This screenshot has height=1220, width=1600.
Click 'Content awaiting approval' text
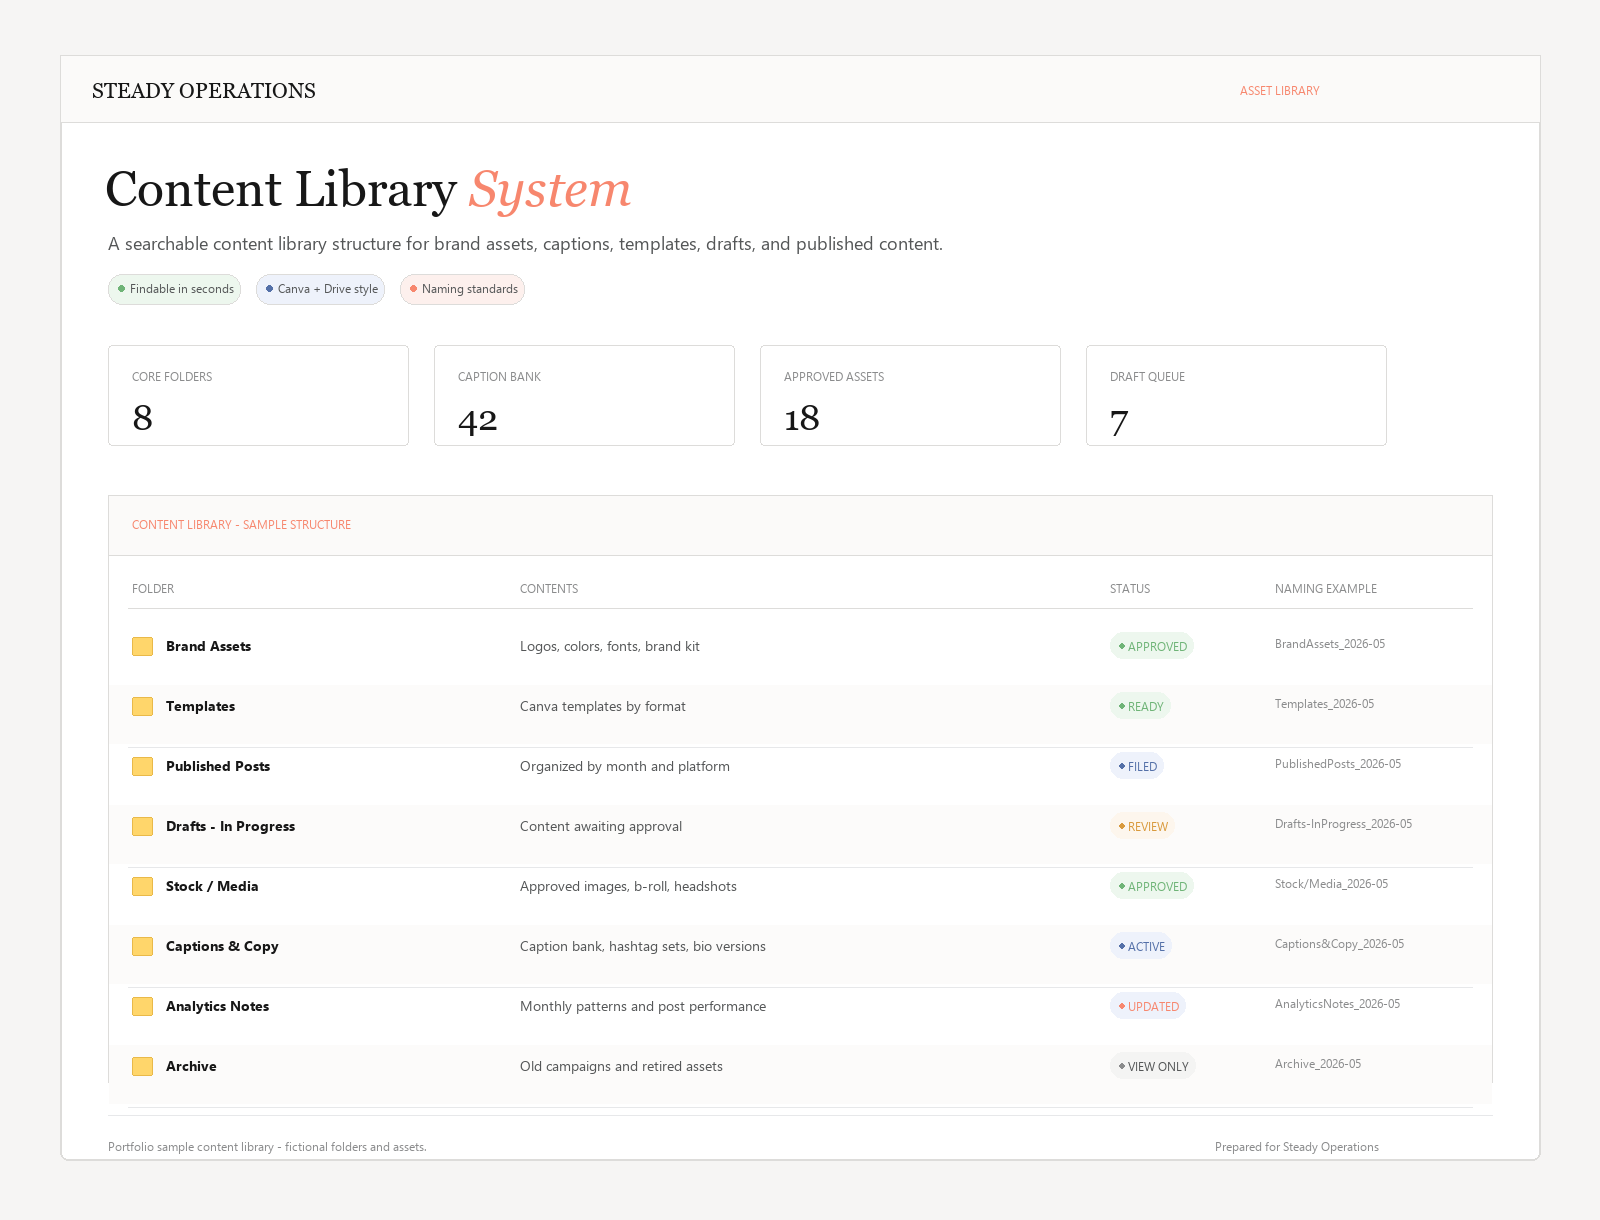click(x=601, y=827)
